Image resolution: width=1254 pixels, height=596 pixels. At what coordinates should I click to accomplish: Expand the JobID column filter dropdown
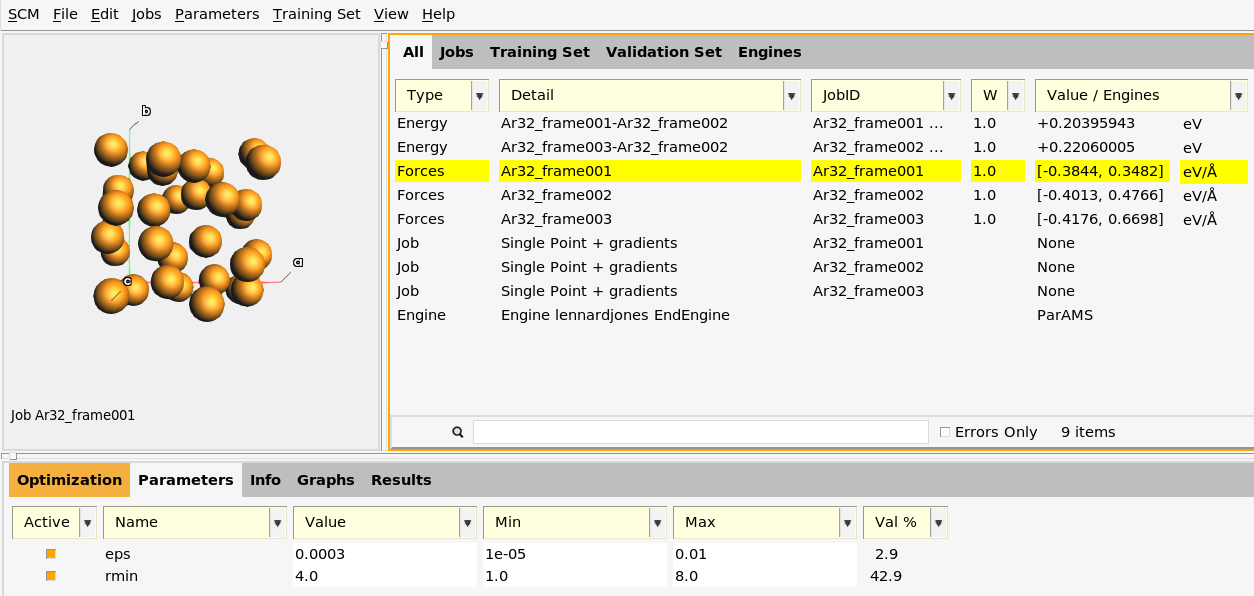[950, 96]
